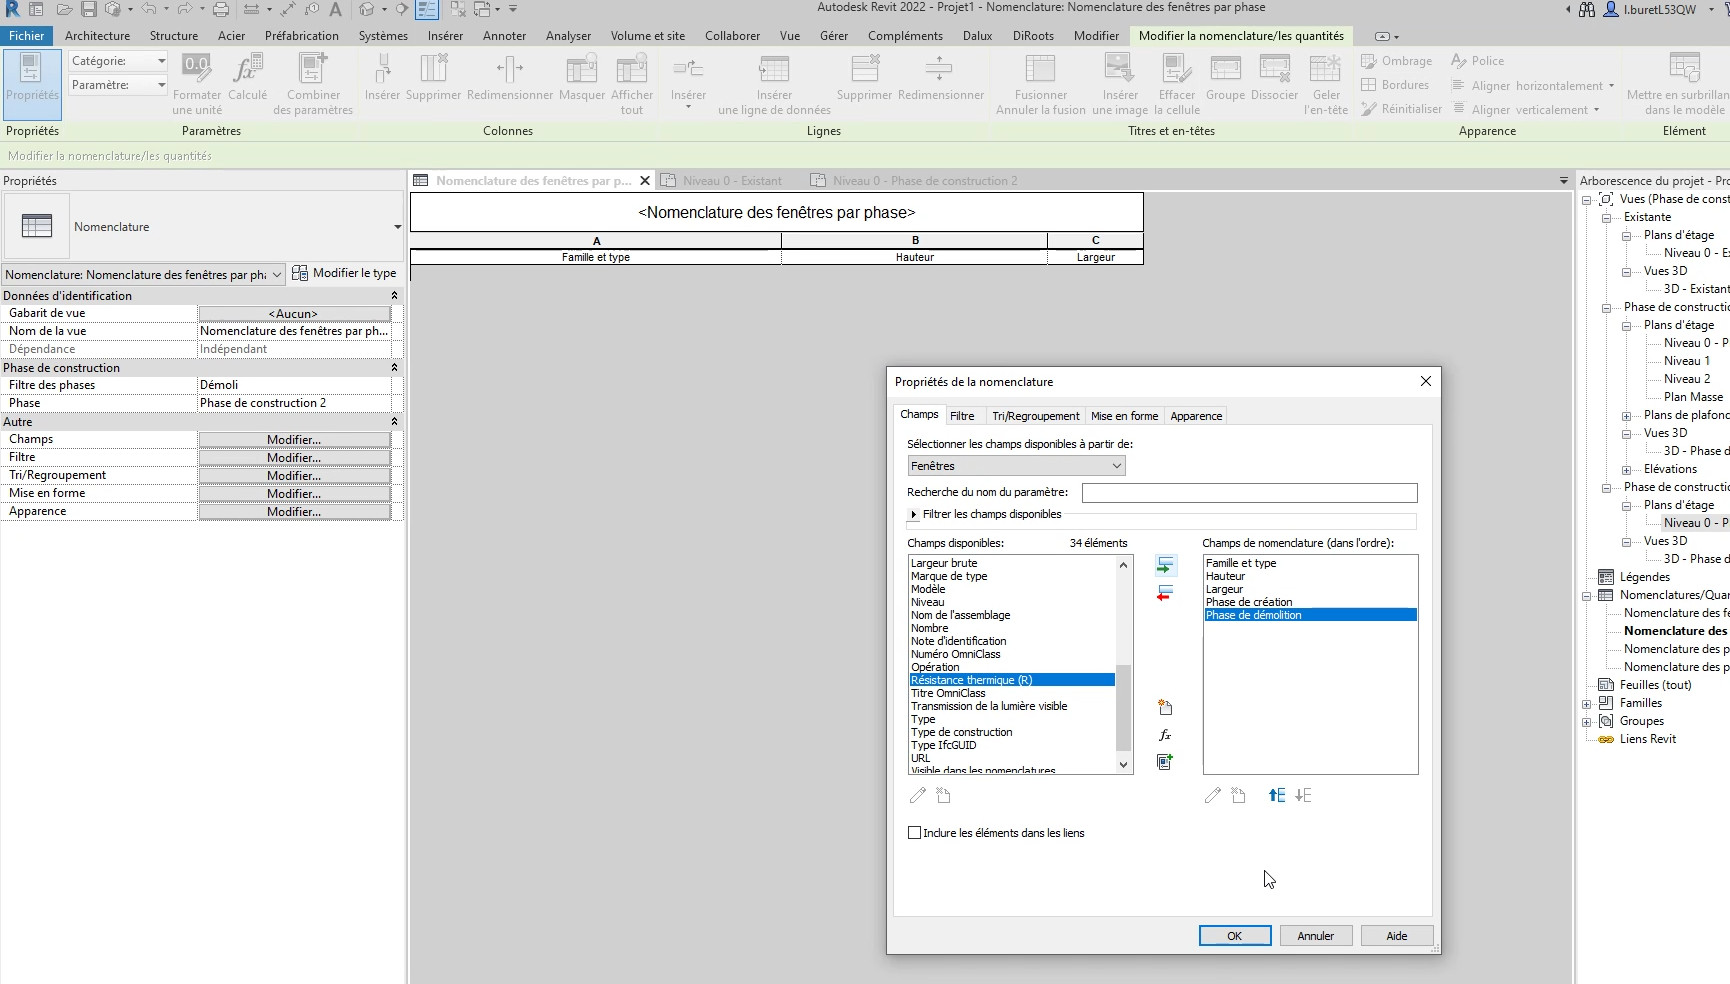
Task: Open the Nomenclature type selector dropdown
Action: click(x=397, y=227)
